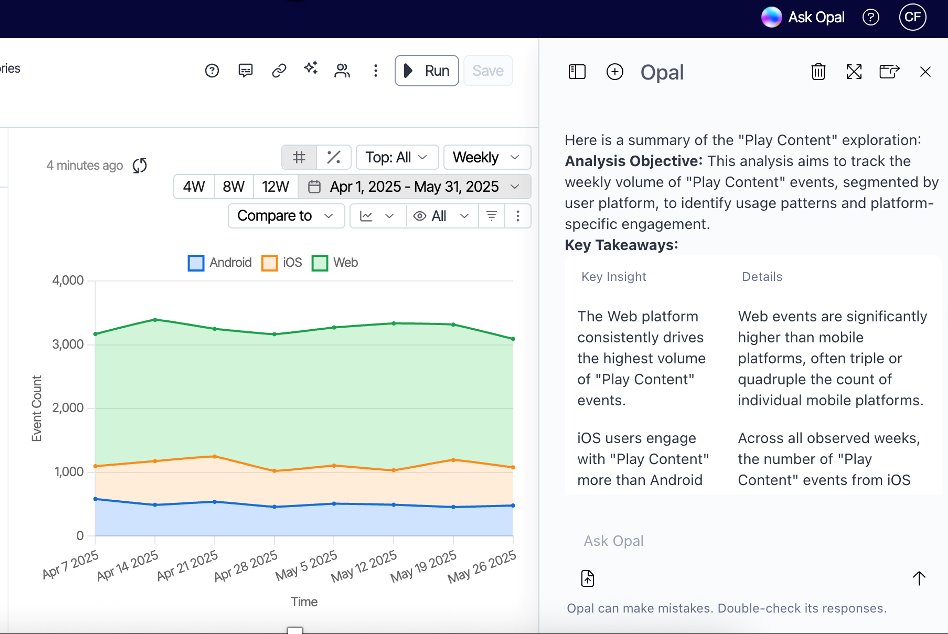Delete the Opal conversation with the trash icon
This screenshot has width=948, height=634.
[x=818, y=71]
